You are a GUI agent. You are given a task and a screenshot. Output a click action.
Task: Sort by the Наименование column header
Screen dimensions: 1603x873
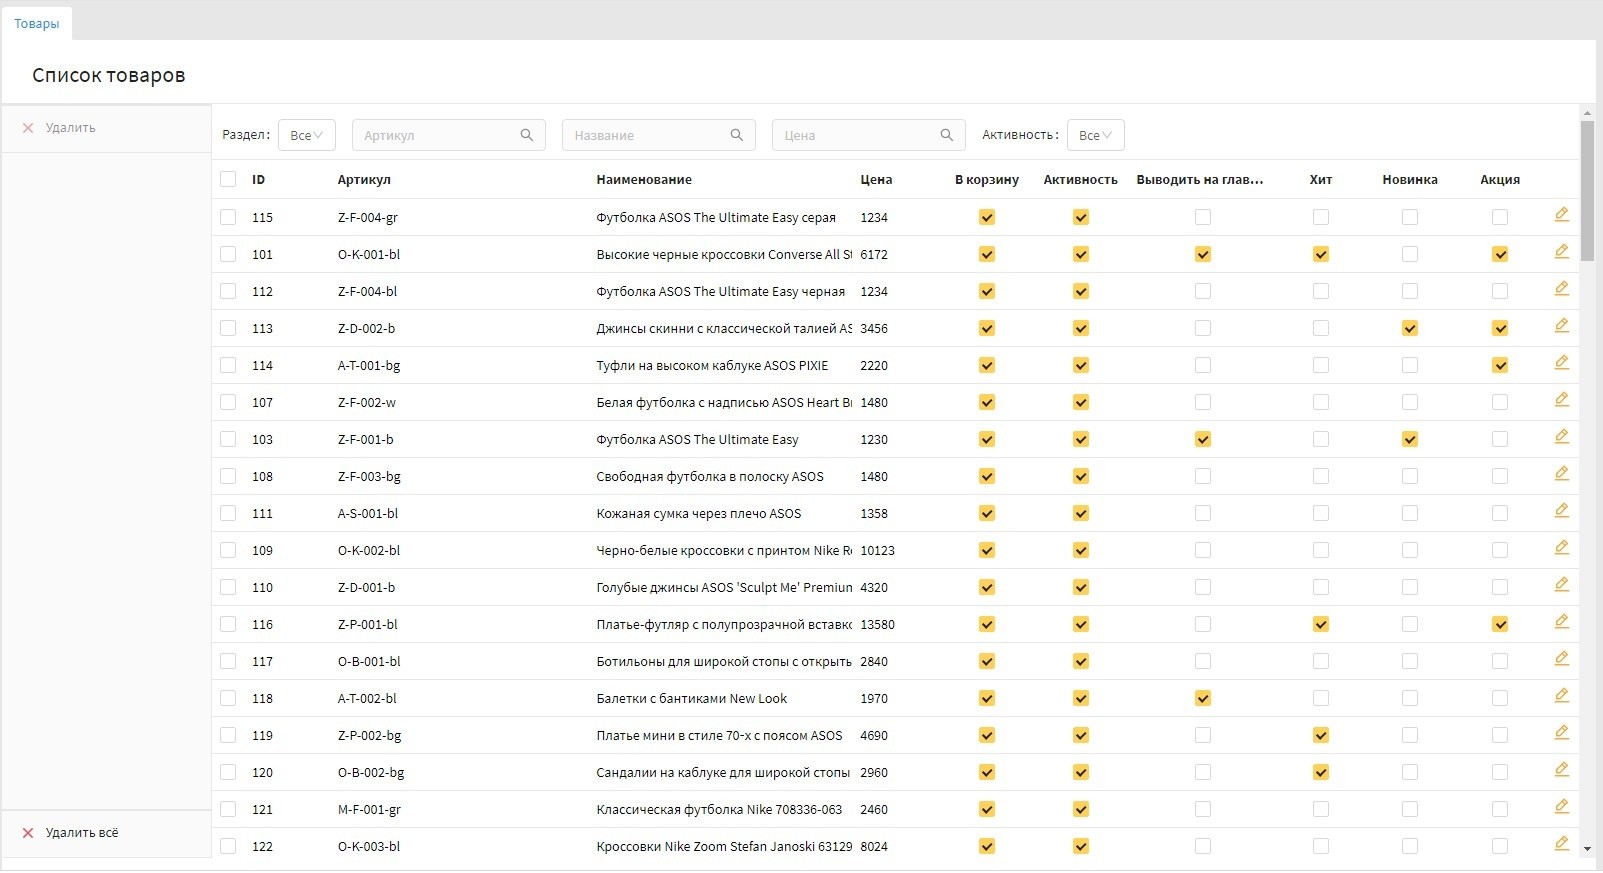[x=643, y=180]
